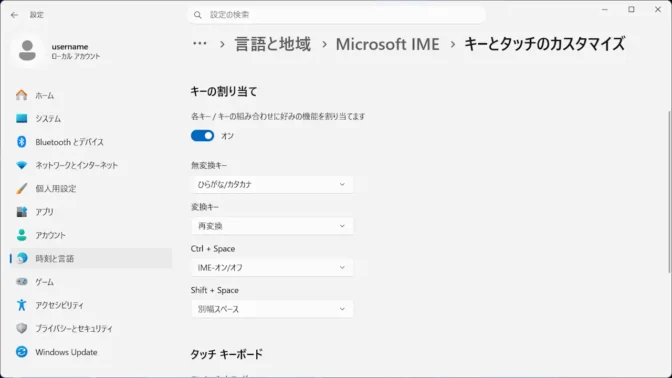Viewport: 672px width, 378px height.
Task: Open 個人用設定 section
Action: coord(91,189)
